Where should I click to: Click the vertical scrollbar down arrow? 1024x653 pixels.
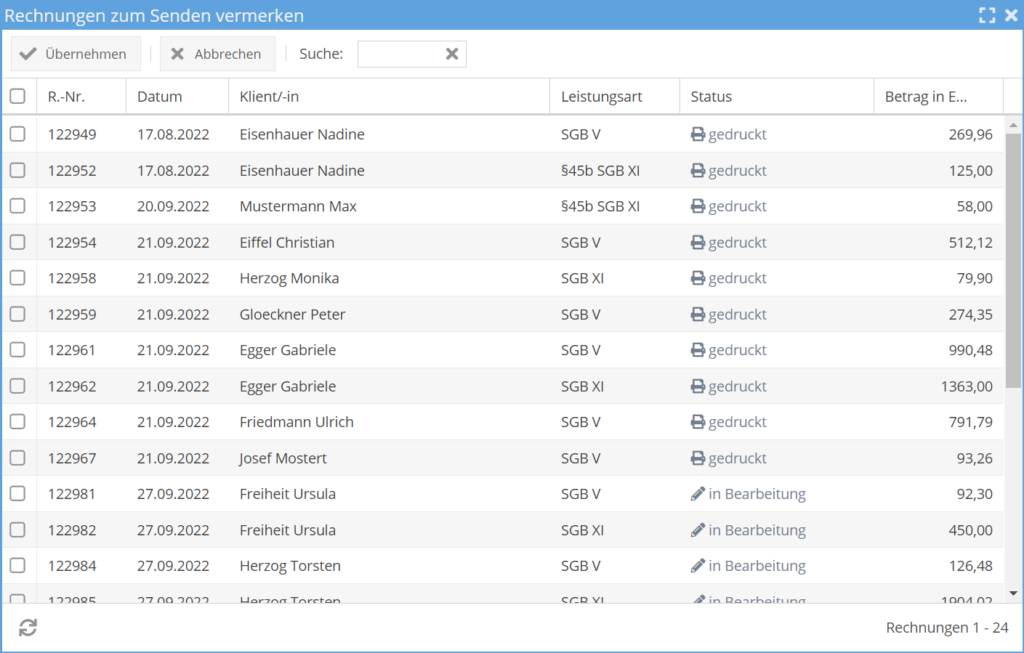tap(1013, 593)
